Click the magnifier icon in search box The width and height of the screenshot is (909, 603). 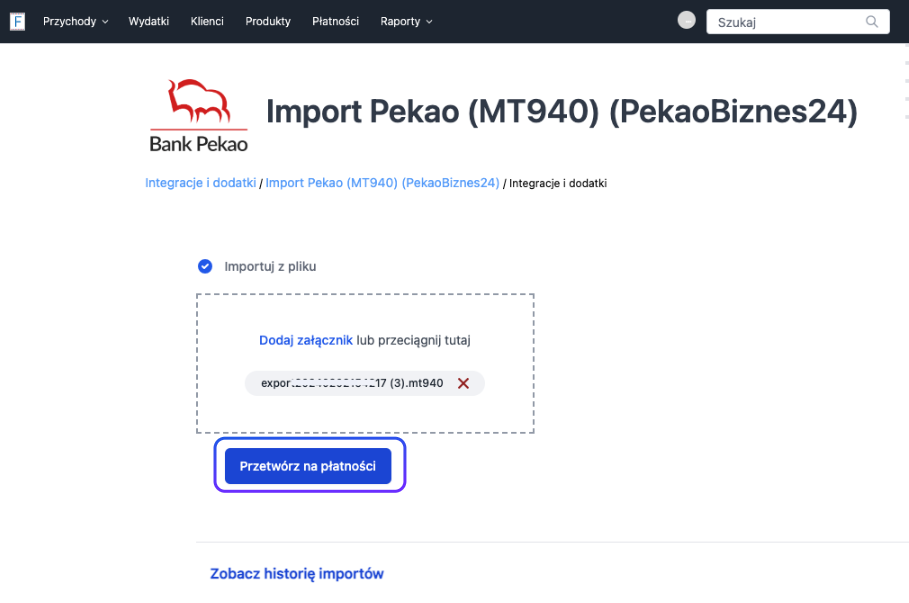point(871,21)
